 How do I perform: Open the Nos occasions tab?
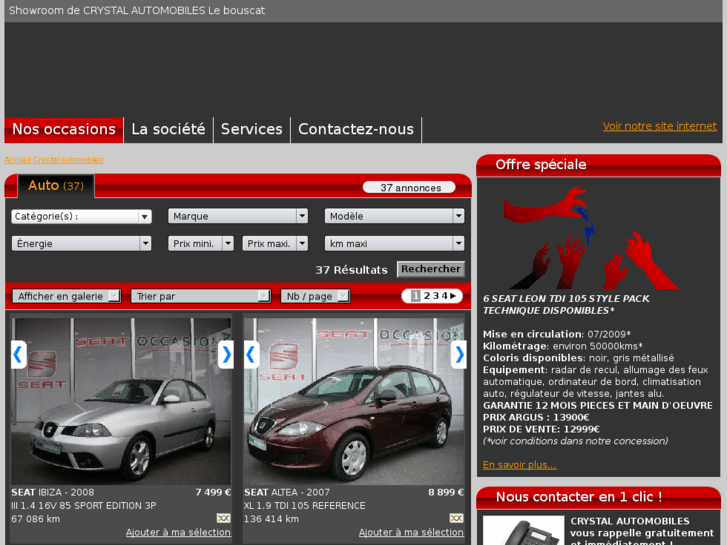coord(64,129)
